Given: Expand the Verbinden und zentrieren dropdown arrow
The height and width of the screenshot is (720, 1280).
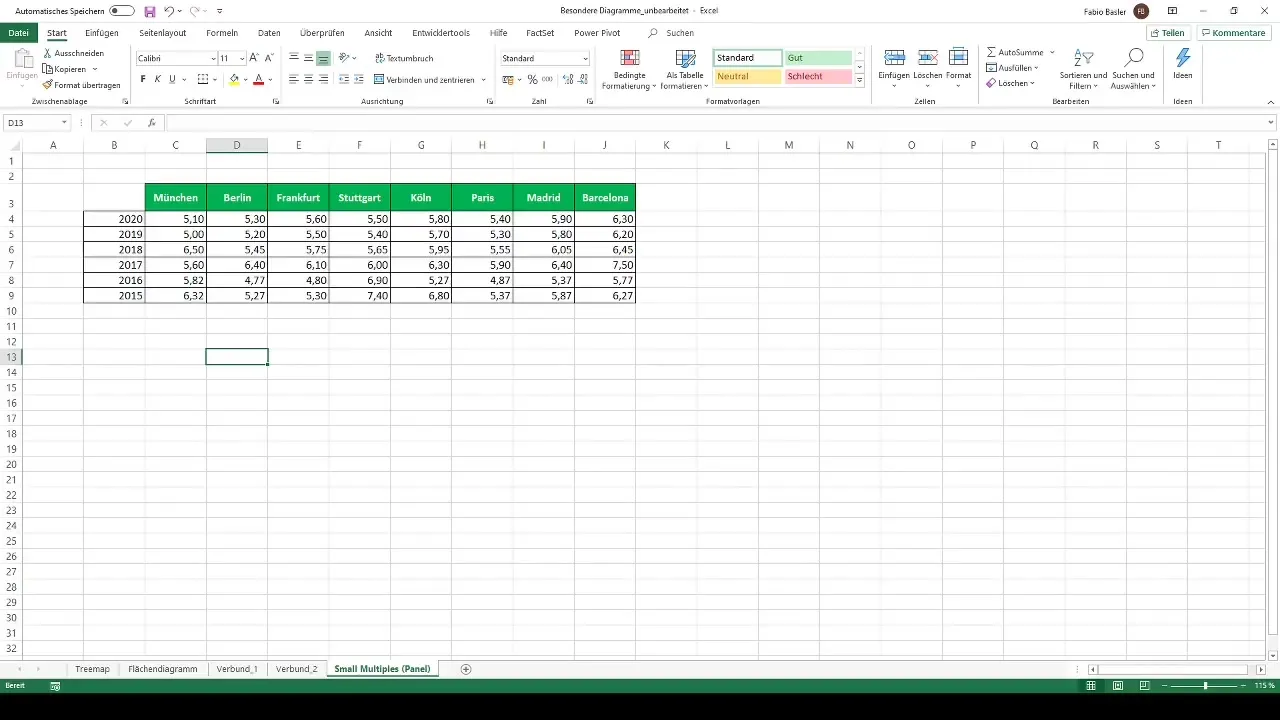Looking at the screenshot, I should (x=484, y=79).
